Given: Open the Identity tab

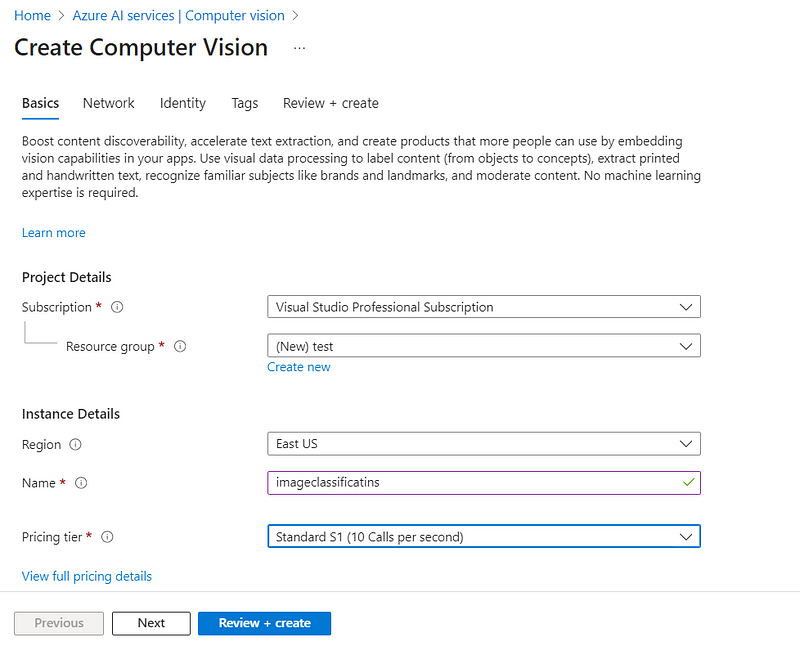Looking at the screenshot, I should (183, 103).
